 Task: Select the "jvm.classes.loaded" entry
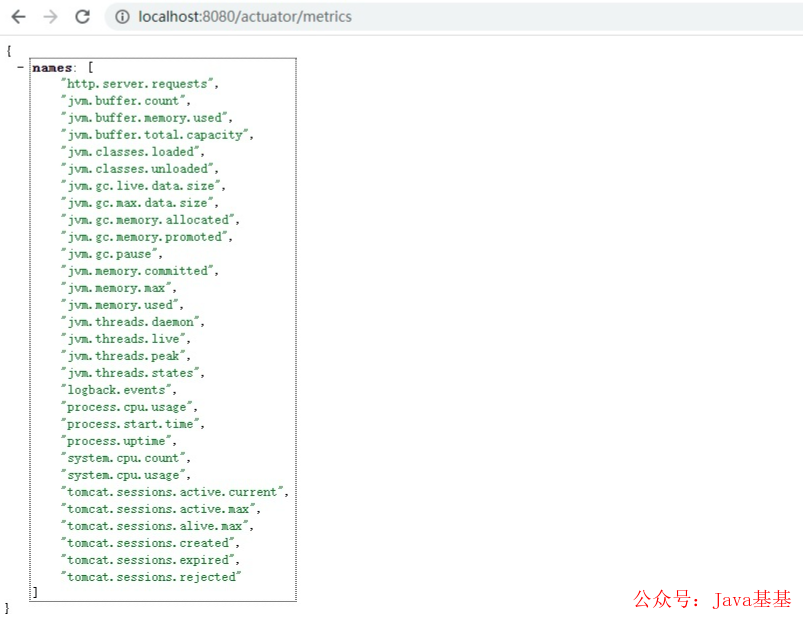coord(130,152)
